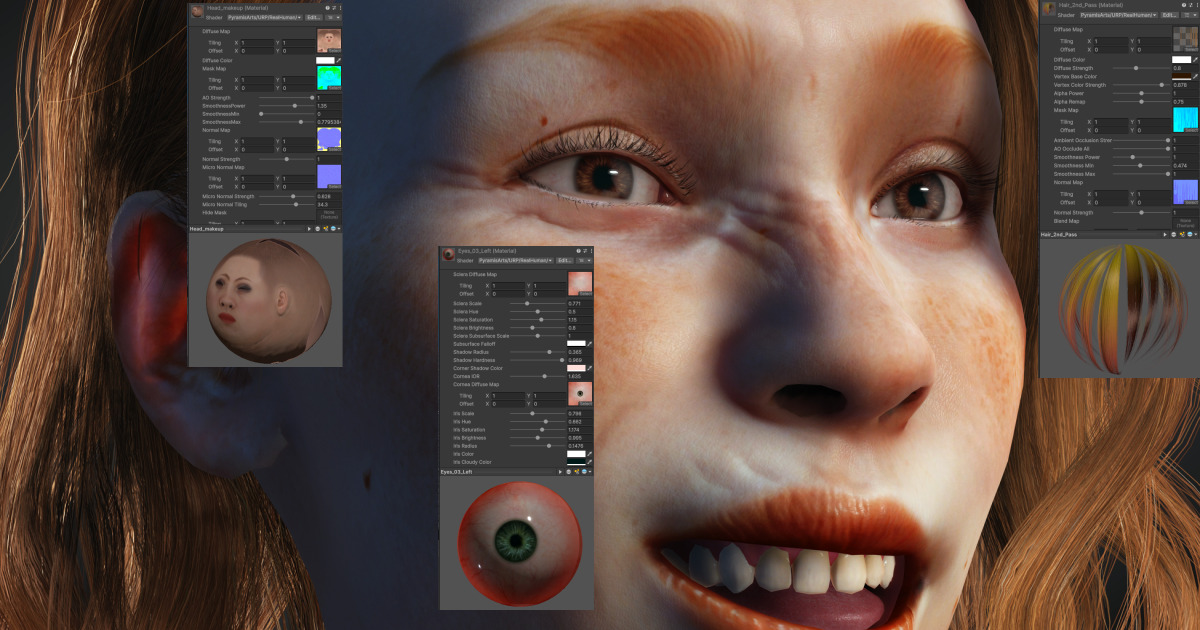Click the help icon on Head_makeup material header
The height and width of the screenshot is (630, 1200).
point(328,7)
